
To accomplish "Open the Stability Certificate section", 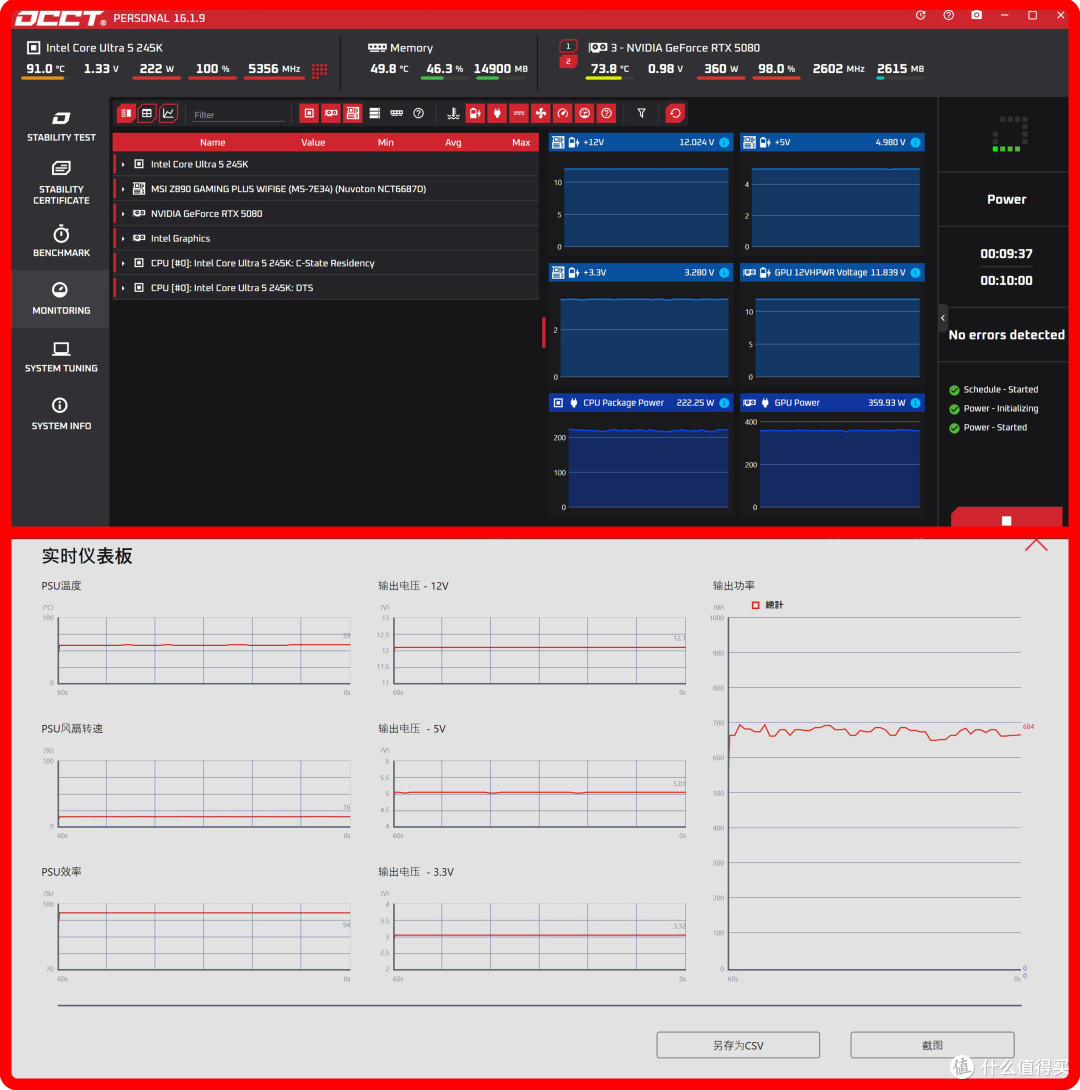I will pos(61,184).
